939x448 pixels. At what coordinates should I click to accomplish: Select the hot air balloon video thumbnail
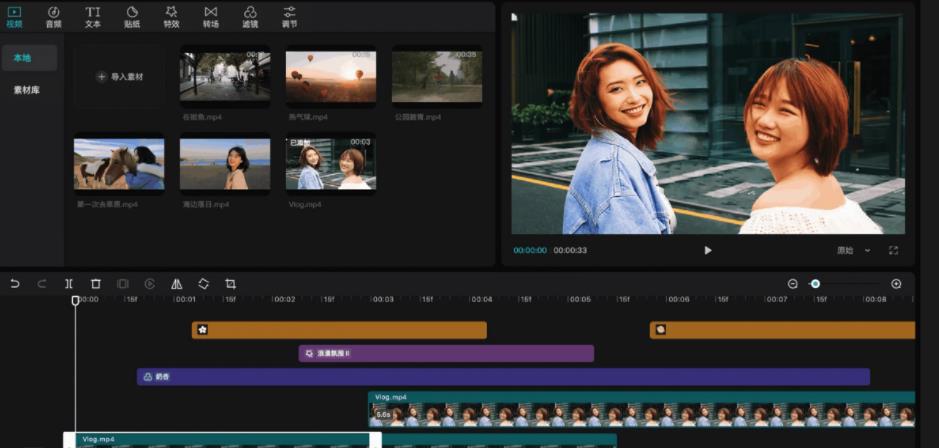pyautogui.click(x=331, y=77)
